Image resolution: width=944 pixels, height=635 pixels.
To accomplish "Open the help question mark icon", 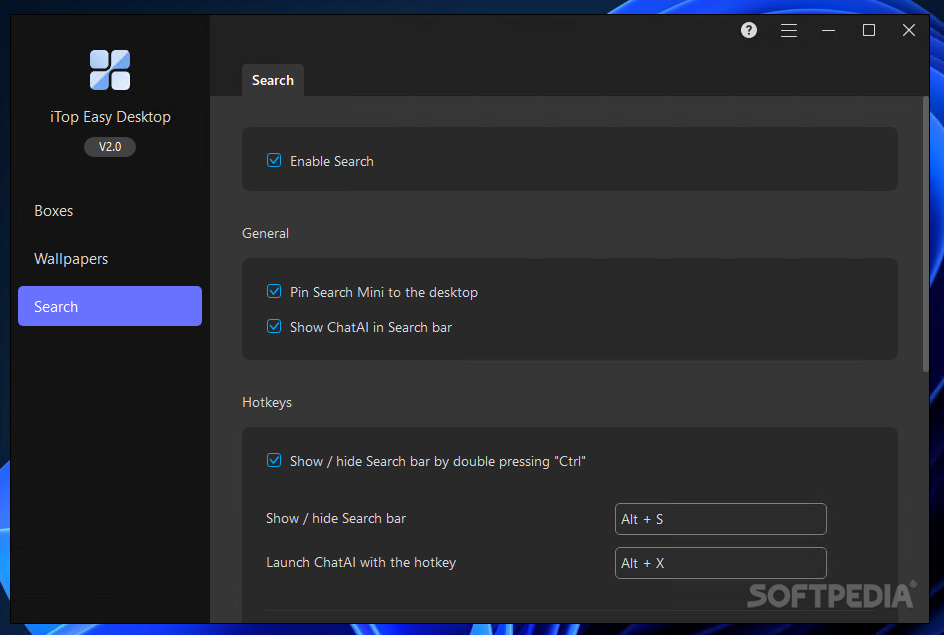I will (748, 30).
